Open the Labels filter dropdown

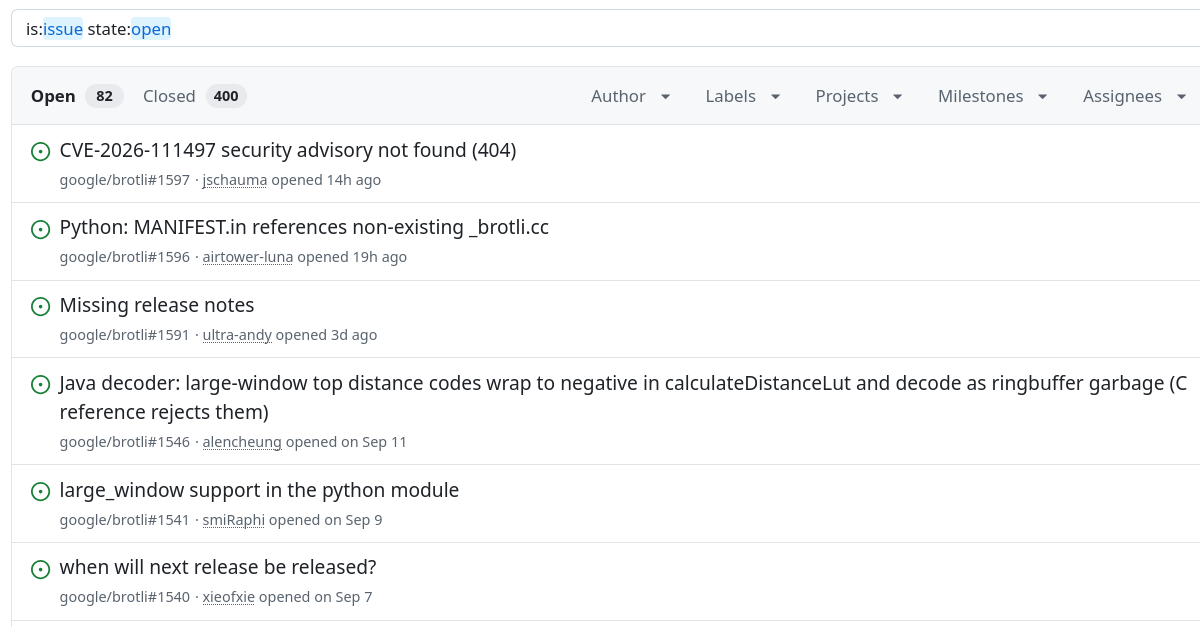click(744, 96)
